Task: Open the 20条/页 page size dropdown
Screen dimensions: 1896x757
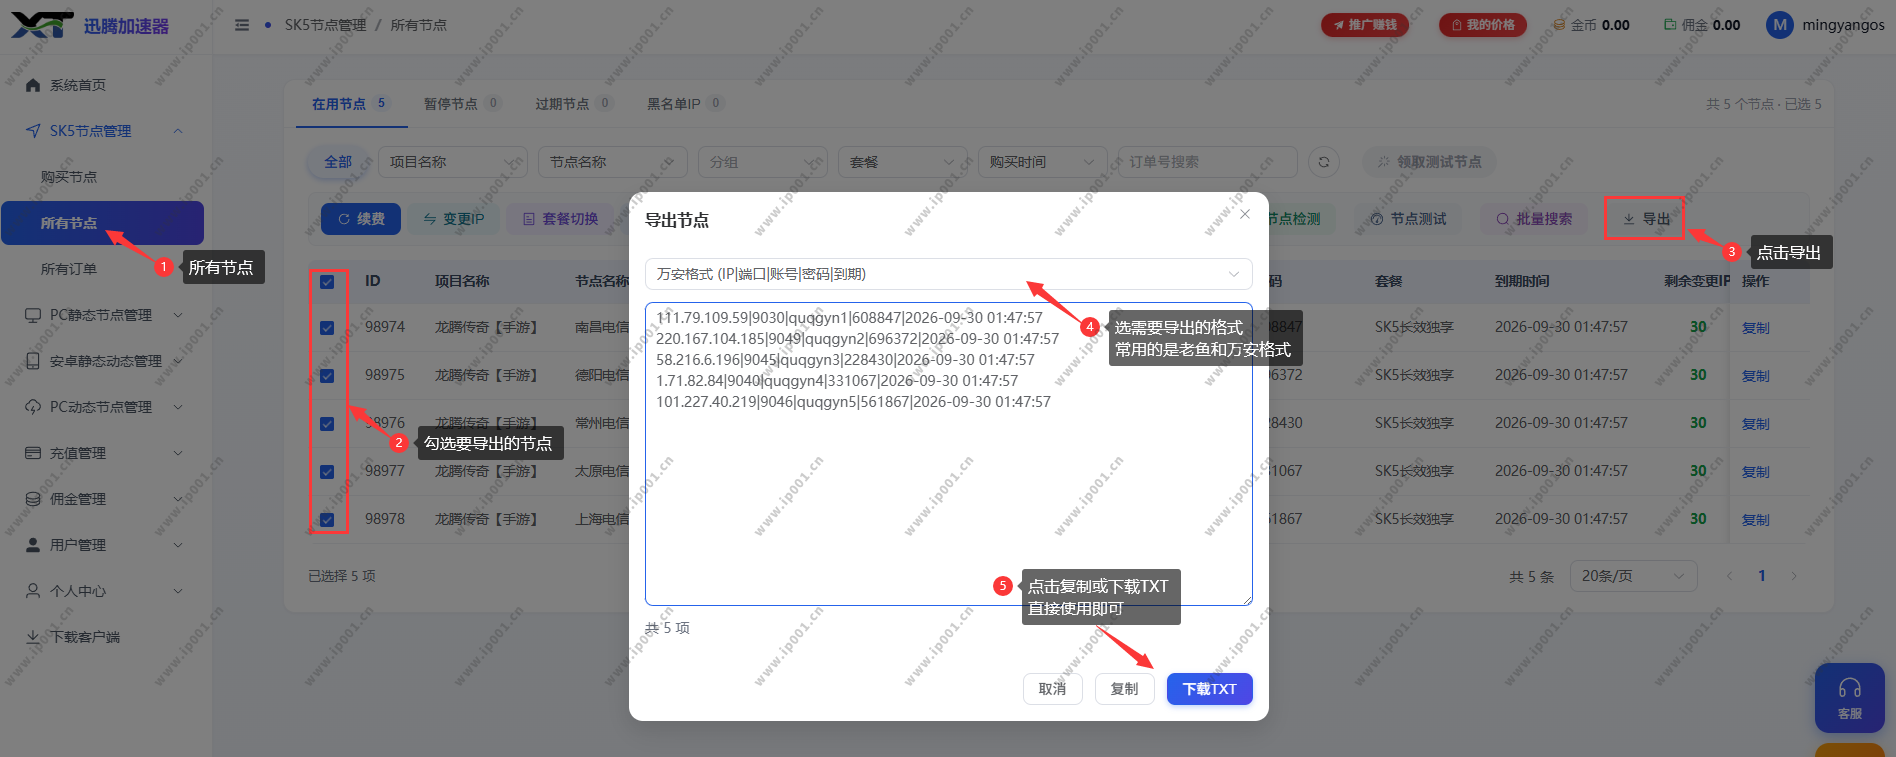Action: click(1634, 576)
